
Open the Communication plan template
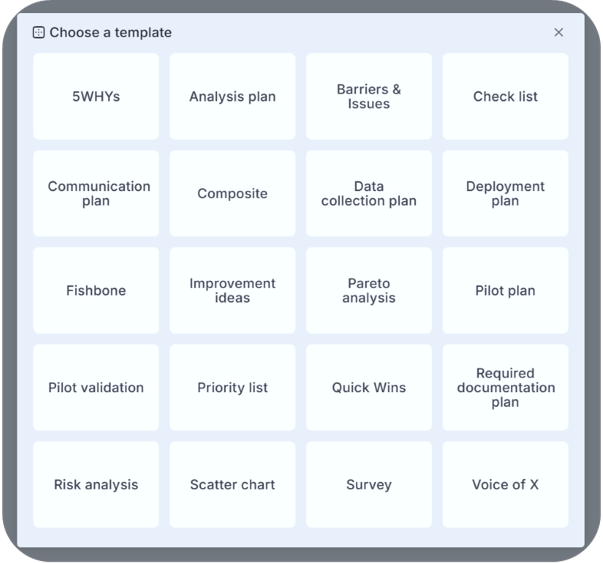tap(96, 194)
